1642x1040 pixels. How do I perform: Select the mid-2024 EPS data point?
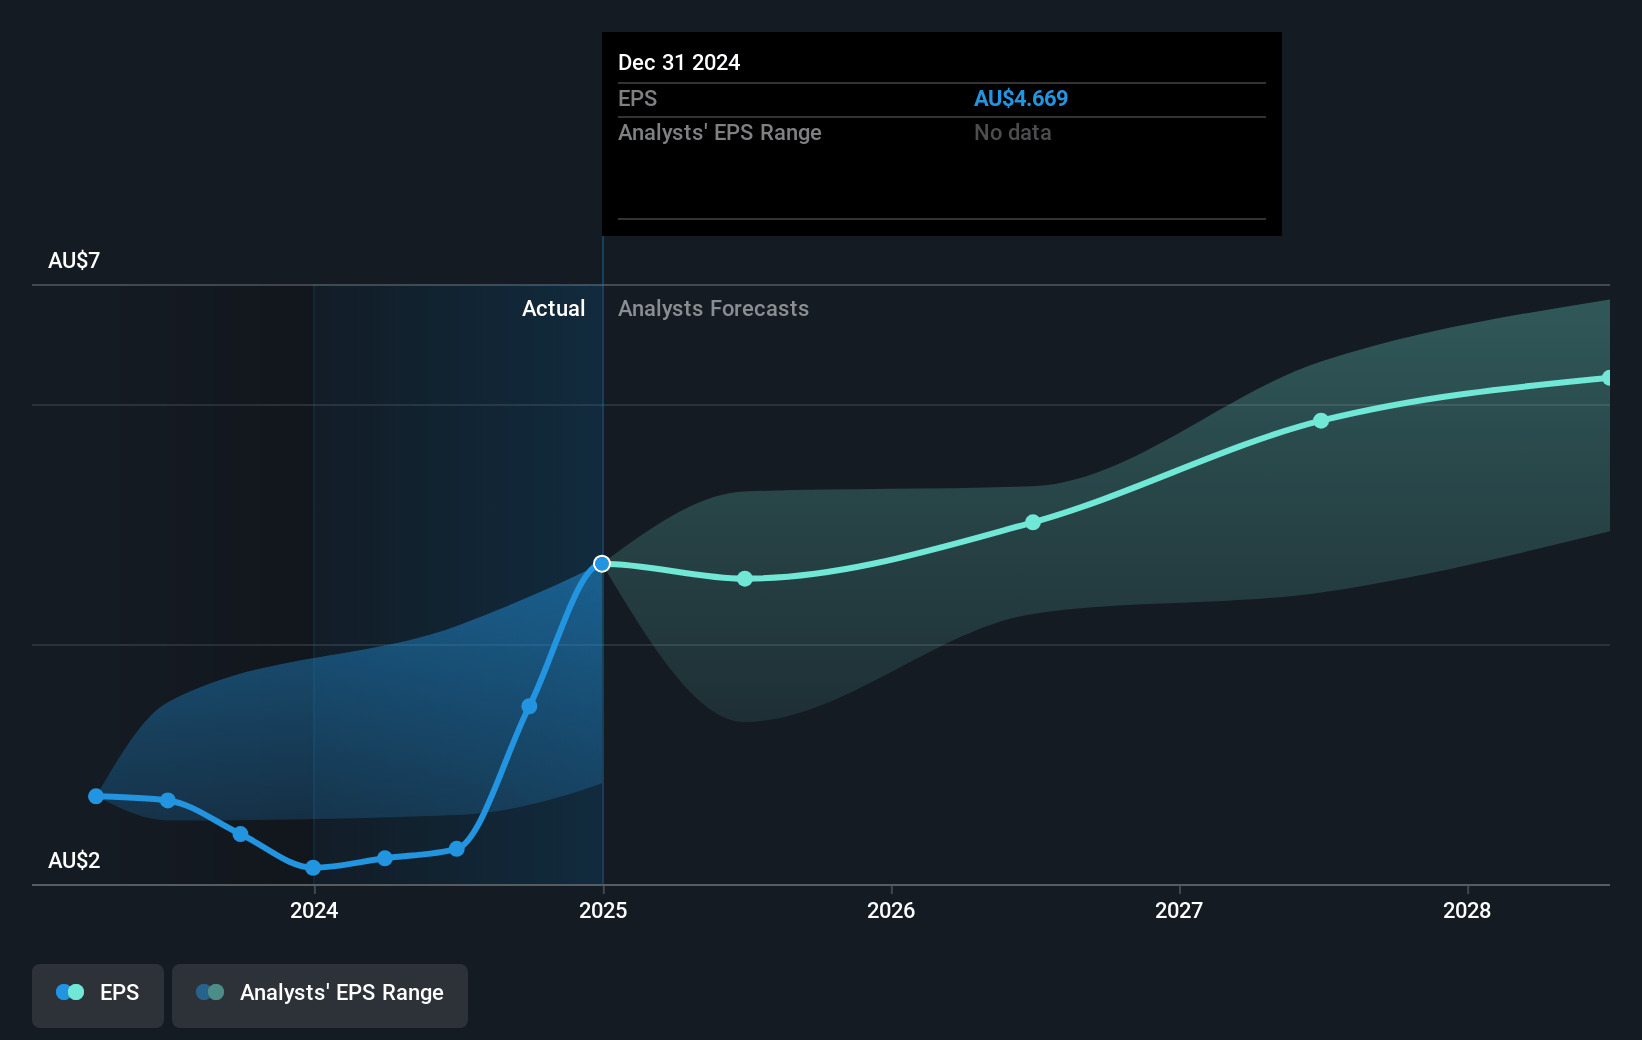[x=457, y=849]
